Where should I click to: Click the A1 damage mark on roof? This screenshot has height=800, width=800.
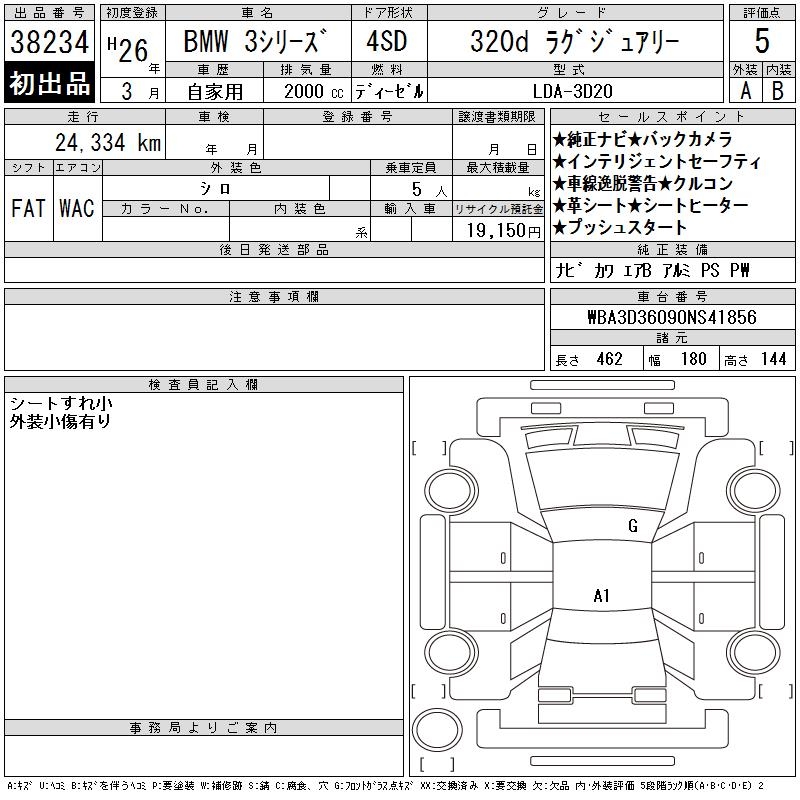click(x=601, y=595)
